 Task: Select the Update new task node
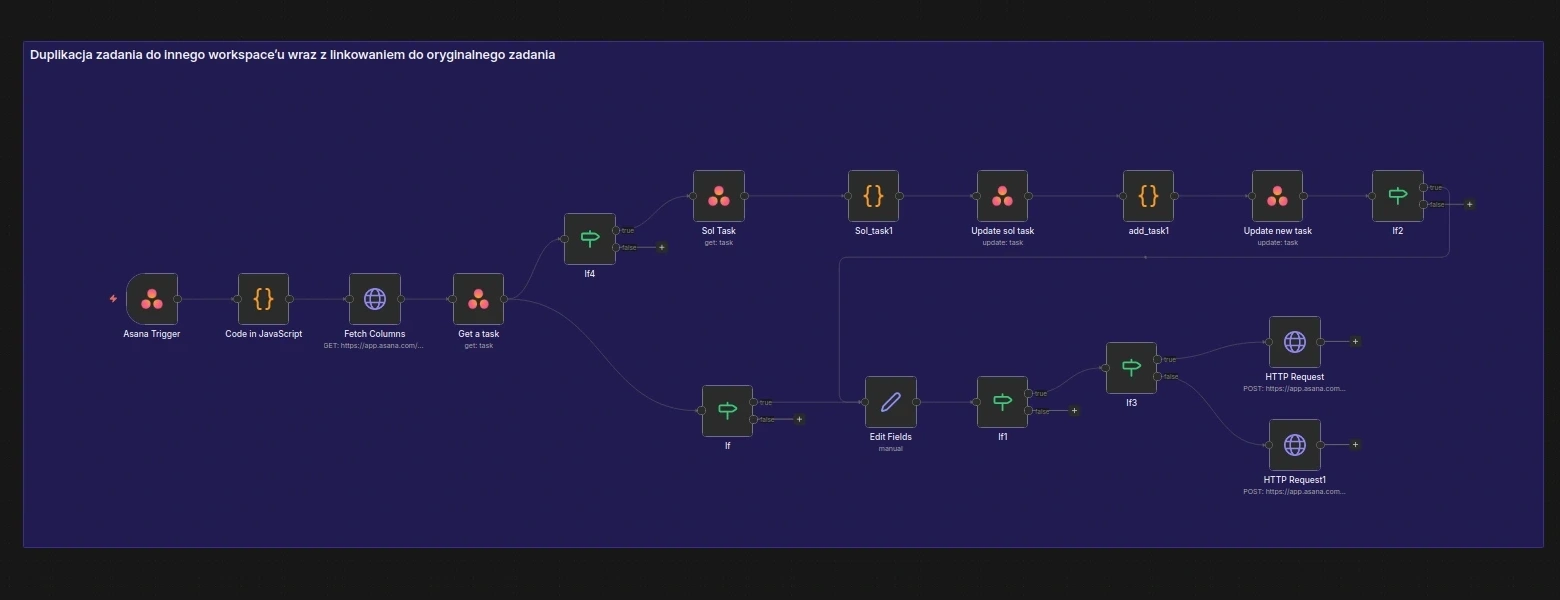pos(1277,195)
